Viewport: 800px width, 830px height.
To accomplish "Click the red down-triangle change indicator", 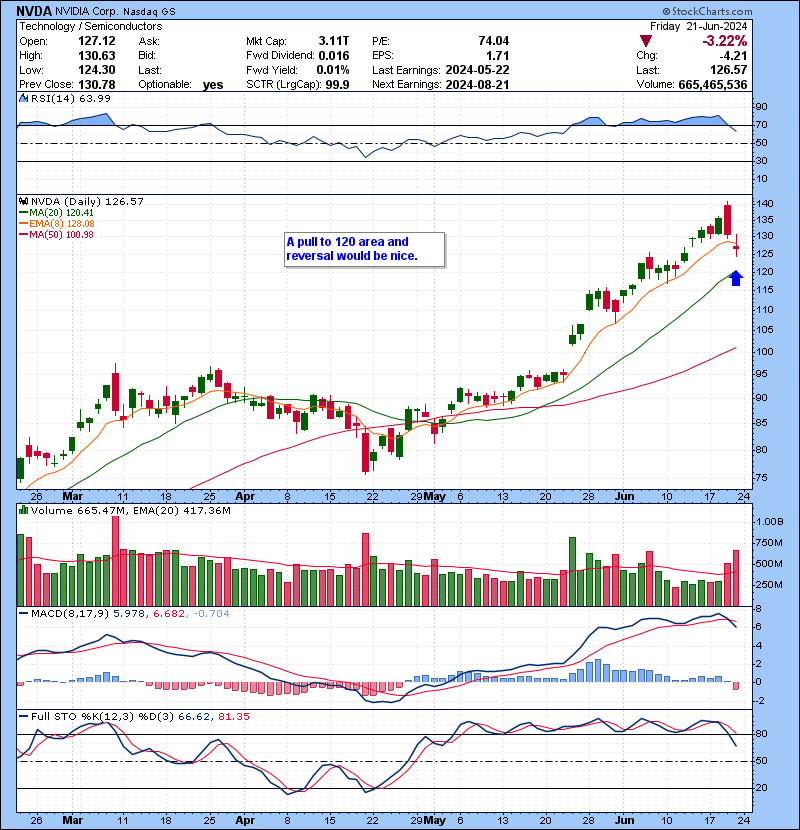I will click(647, 41).
